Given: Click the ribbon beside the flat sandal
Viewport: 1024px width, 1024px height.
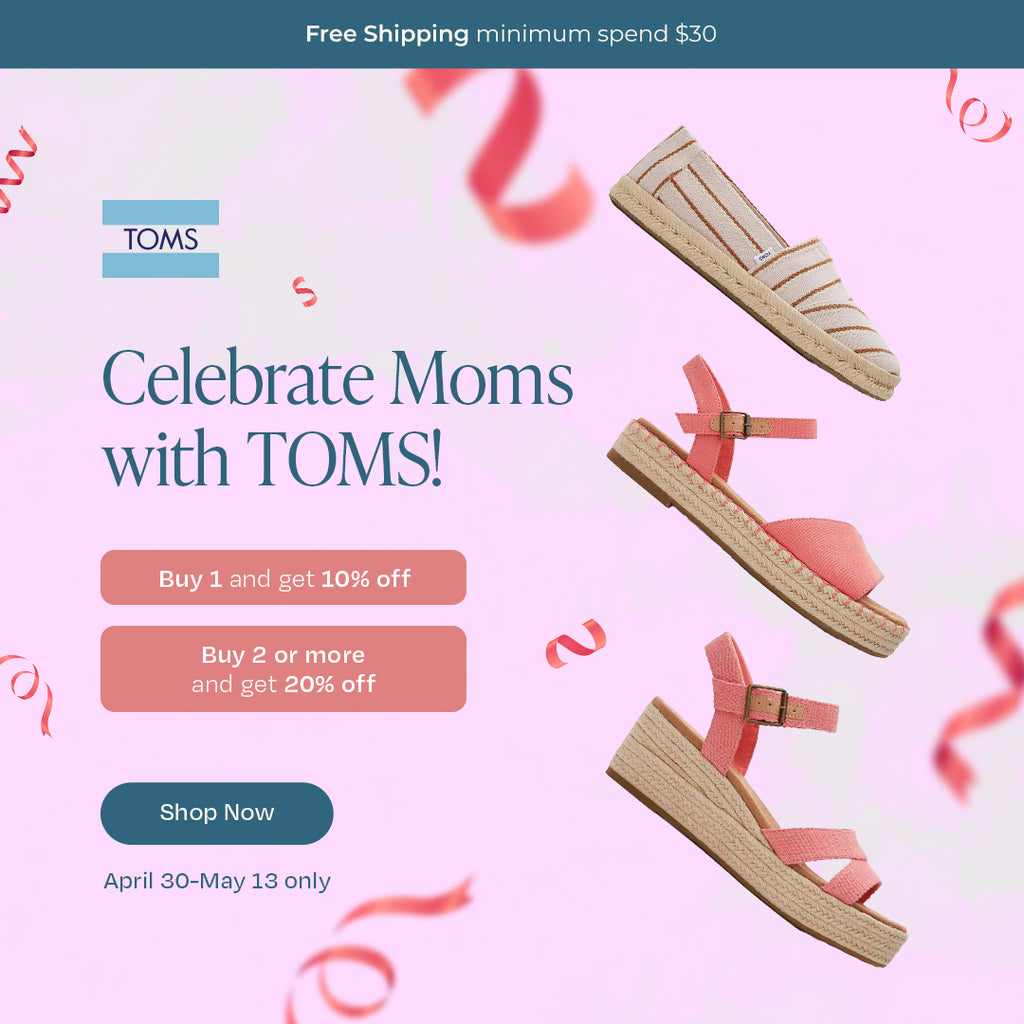Looking at the screenshot, I should click(576, 643).
